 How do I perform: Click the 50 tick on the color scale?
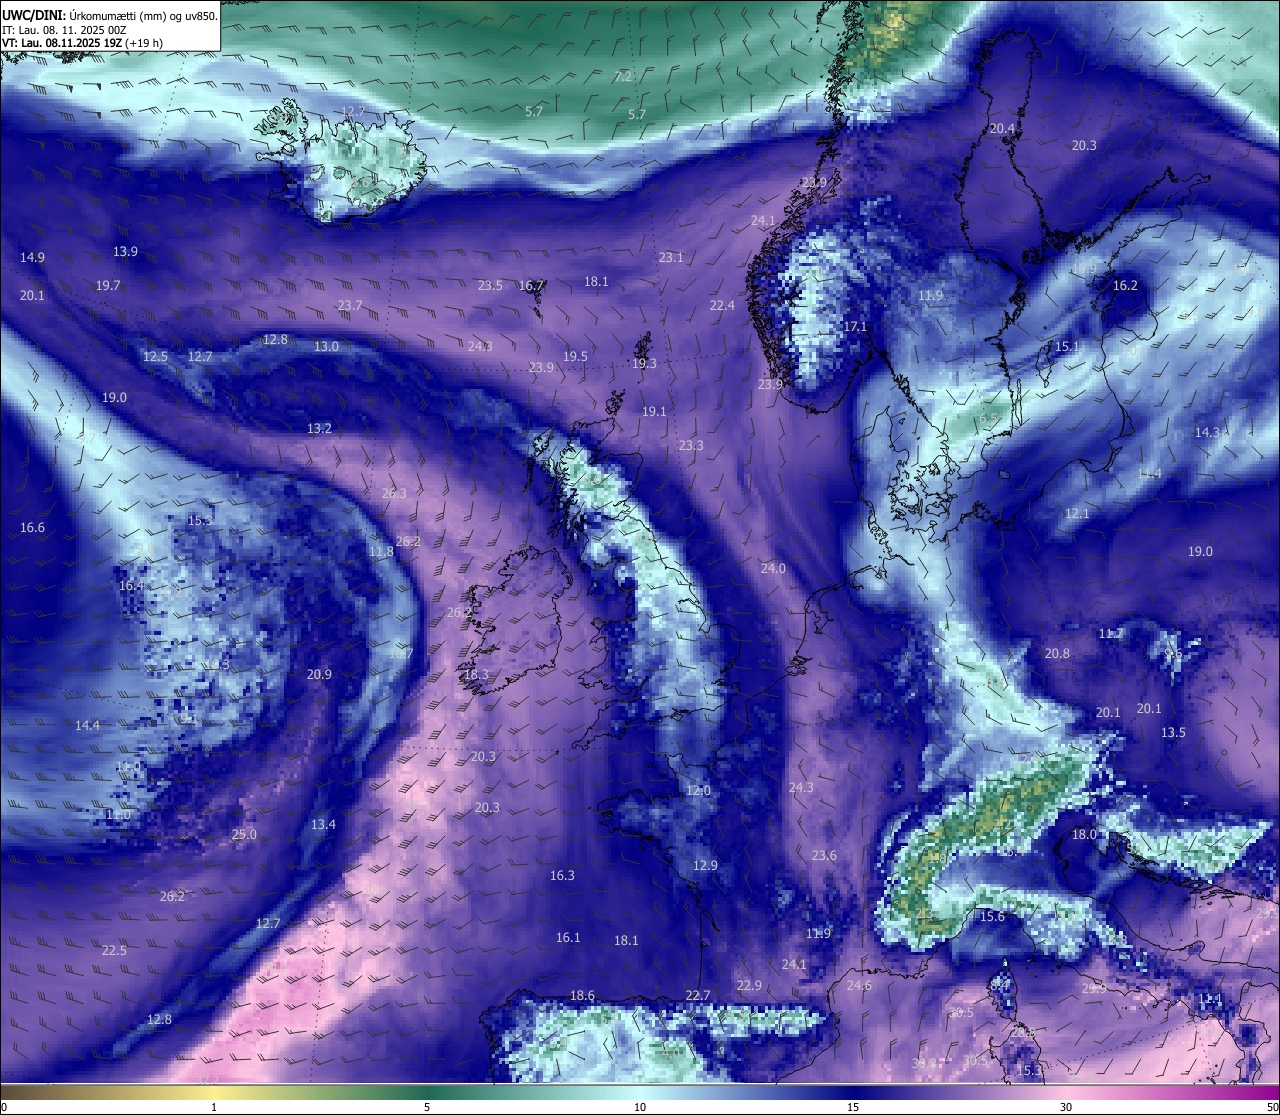click(x=1272, y=1107)
